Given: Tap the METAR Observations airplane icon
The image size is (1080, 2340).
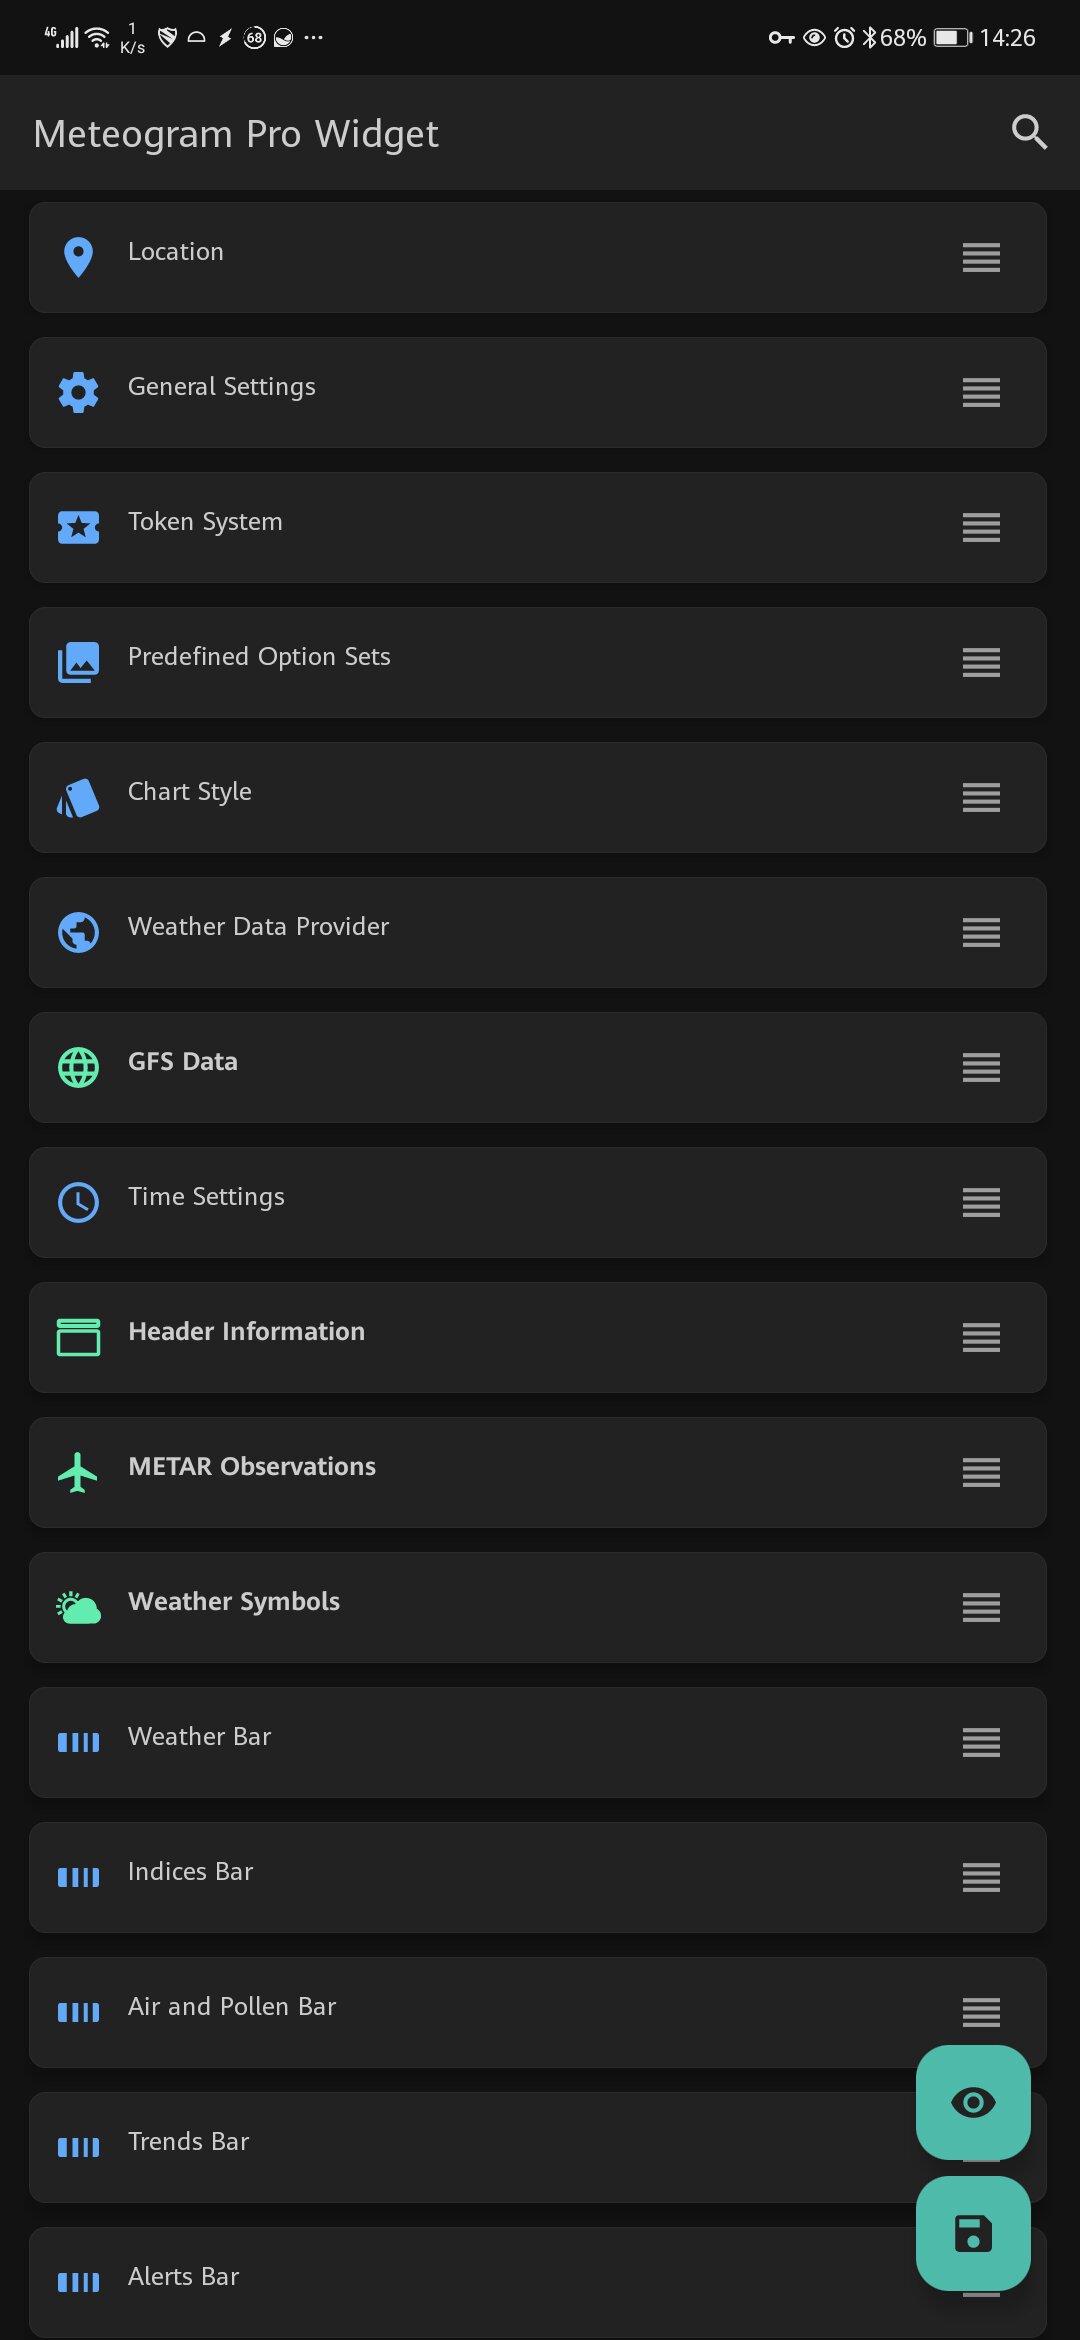Looking at the screenshot, I should (x=78, y=1472).
